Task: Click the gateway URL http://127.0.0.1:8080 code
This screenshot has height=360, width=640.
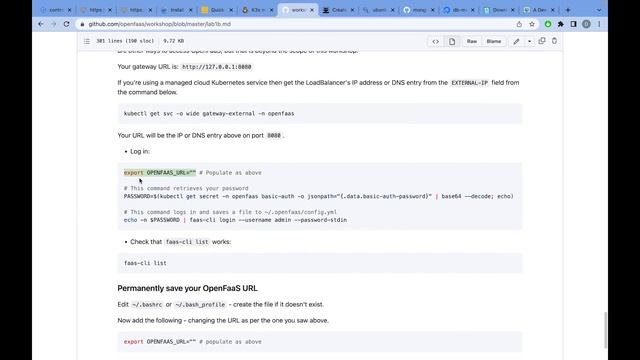Action: pos(217,67)
